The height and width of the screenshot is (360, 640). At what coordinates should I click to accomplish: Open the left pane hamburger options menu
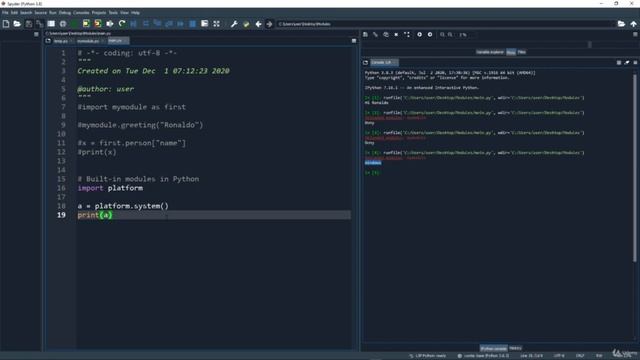36,35
